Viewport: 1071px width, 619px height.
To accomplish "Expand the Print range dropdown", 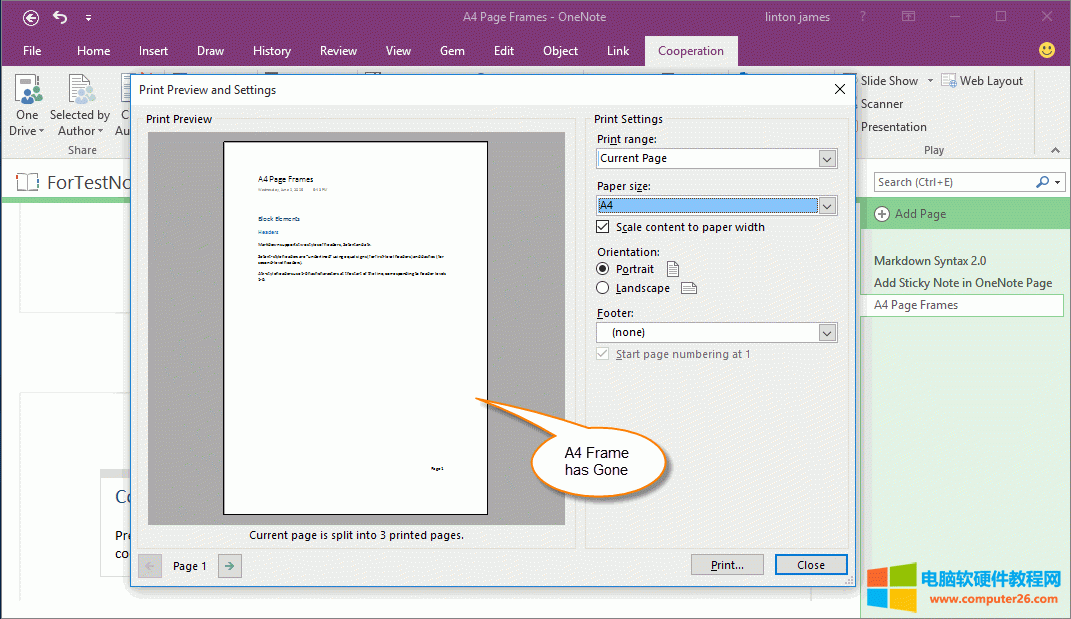I will tap(826, 158).
